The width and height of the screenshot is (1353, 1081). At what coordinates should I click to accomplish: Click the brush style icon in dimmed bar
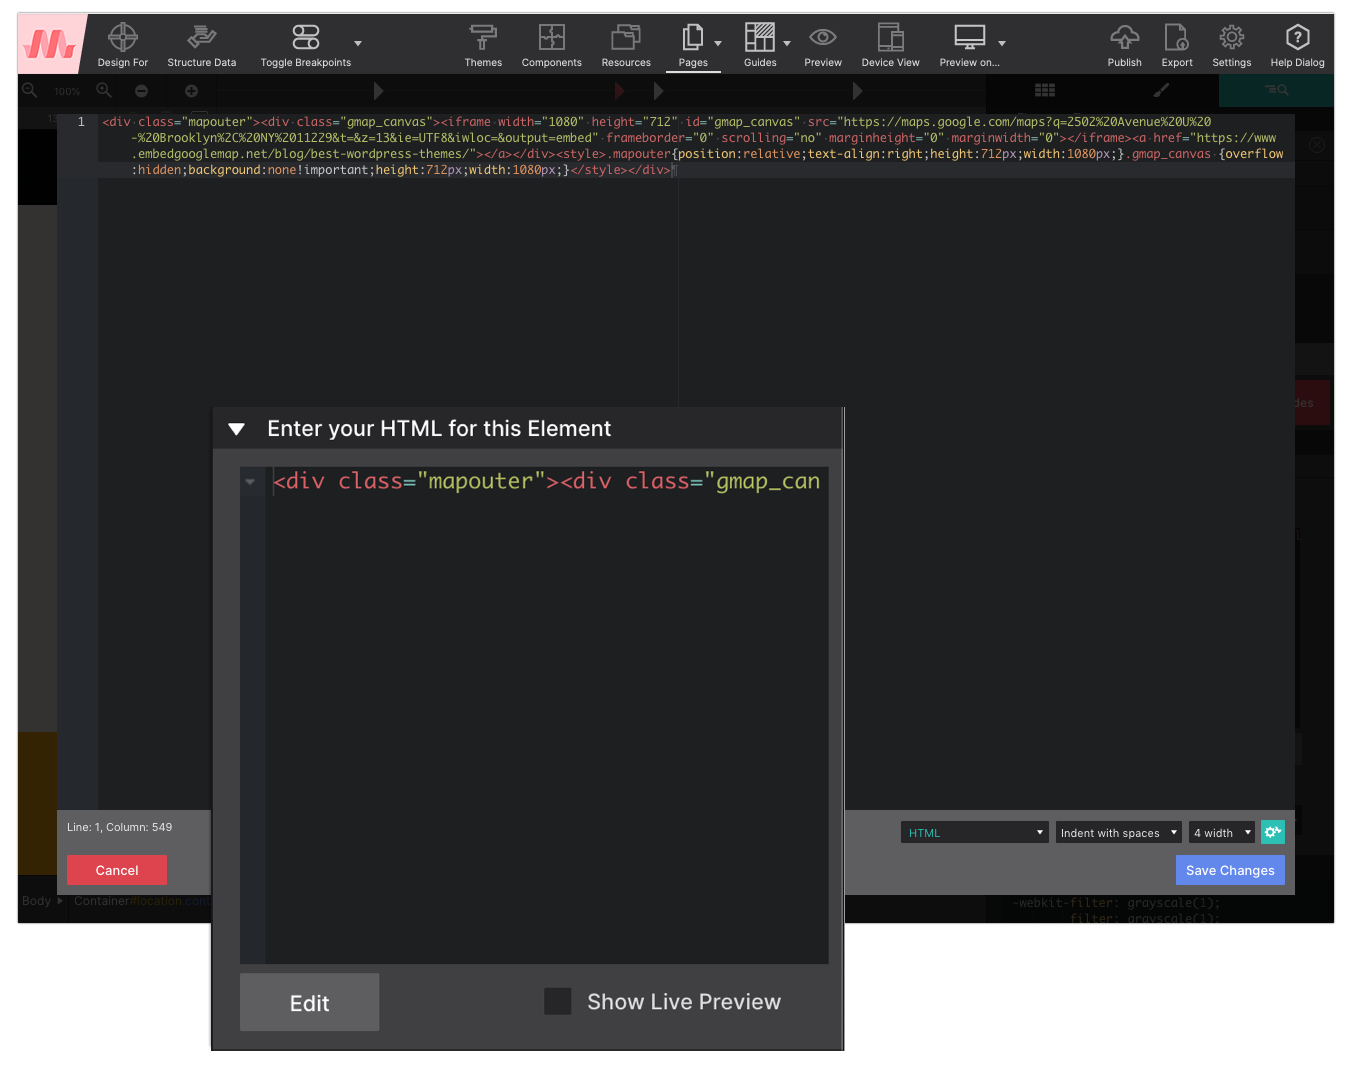pos(1161,90)
